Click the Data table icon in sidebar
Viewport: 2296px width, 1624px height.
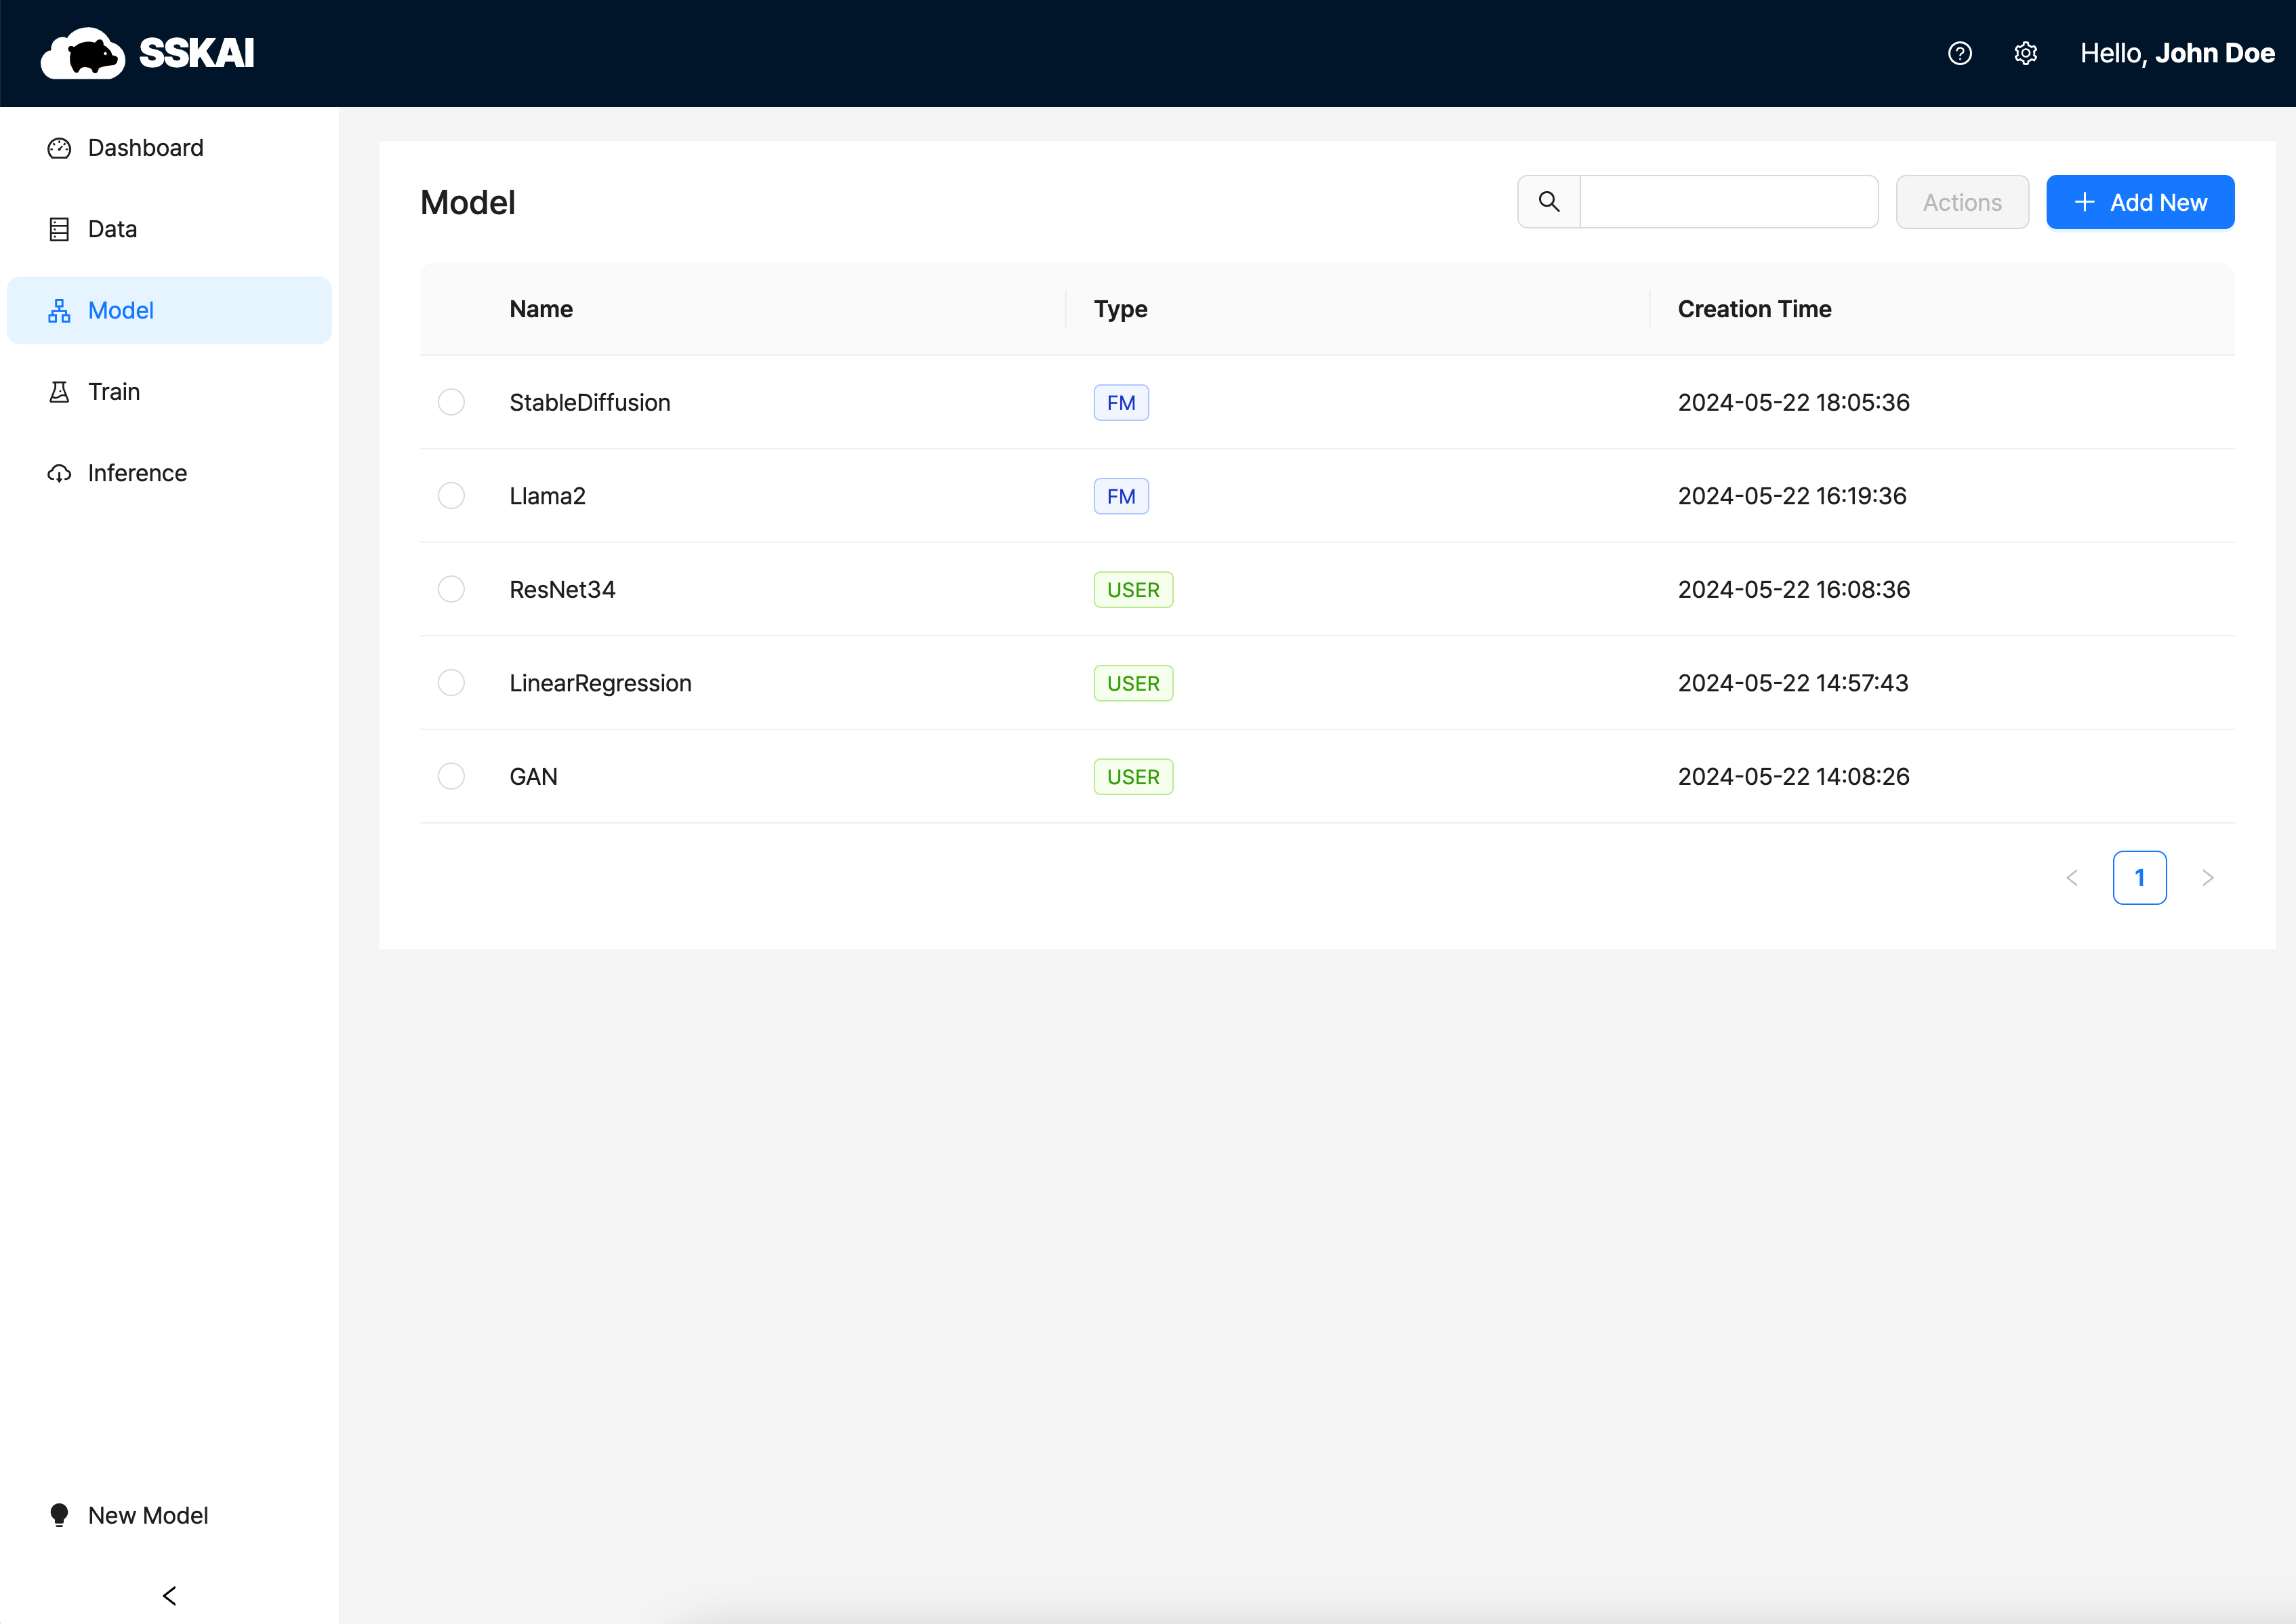tap(59, 229)
